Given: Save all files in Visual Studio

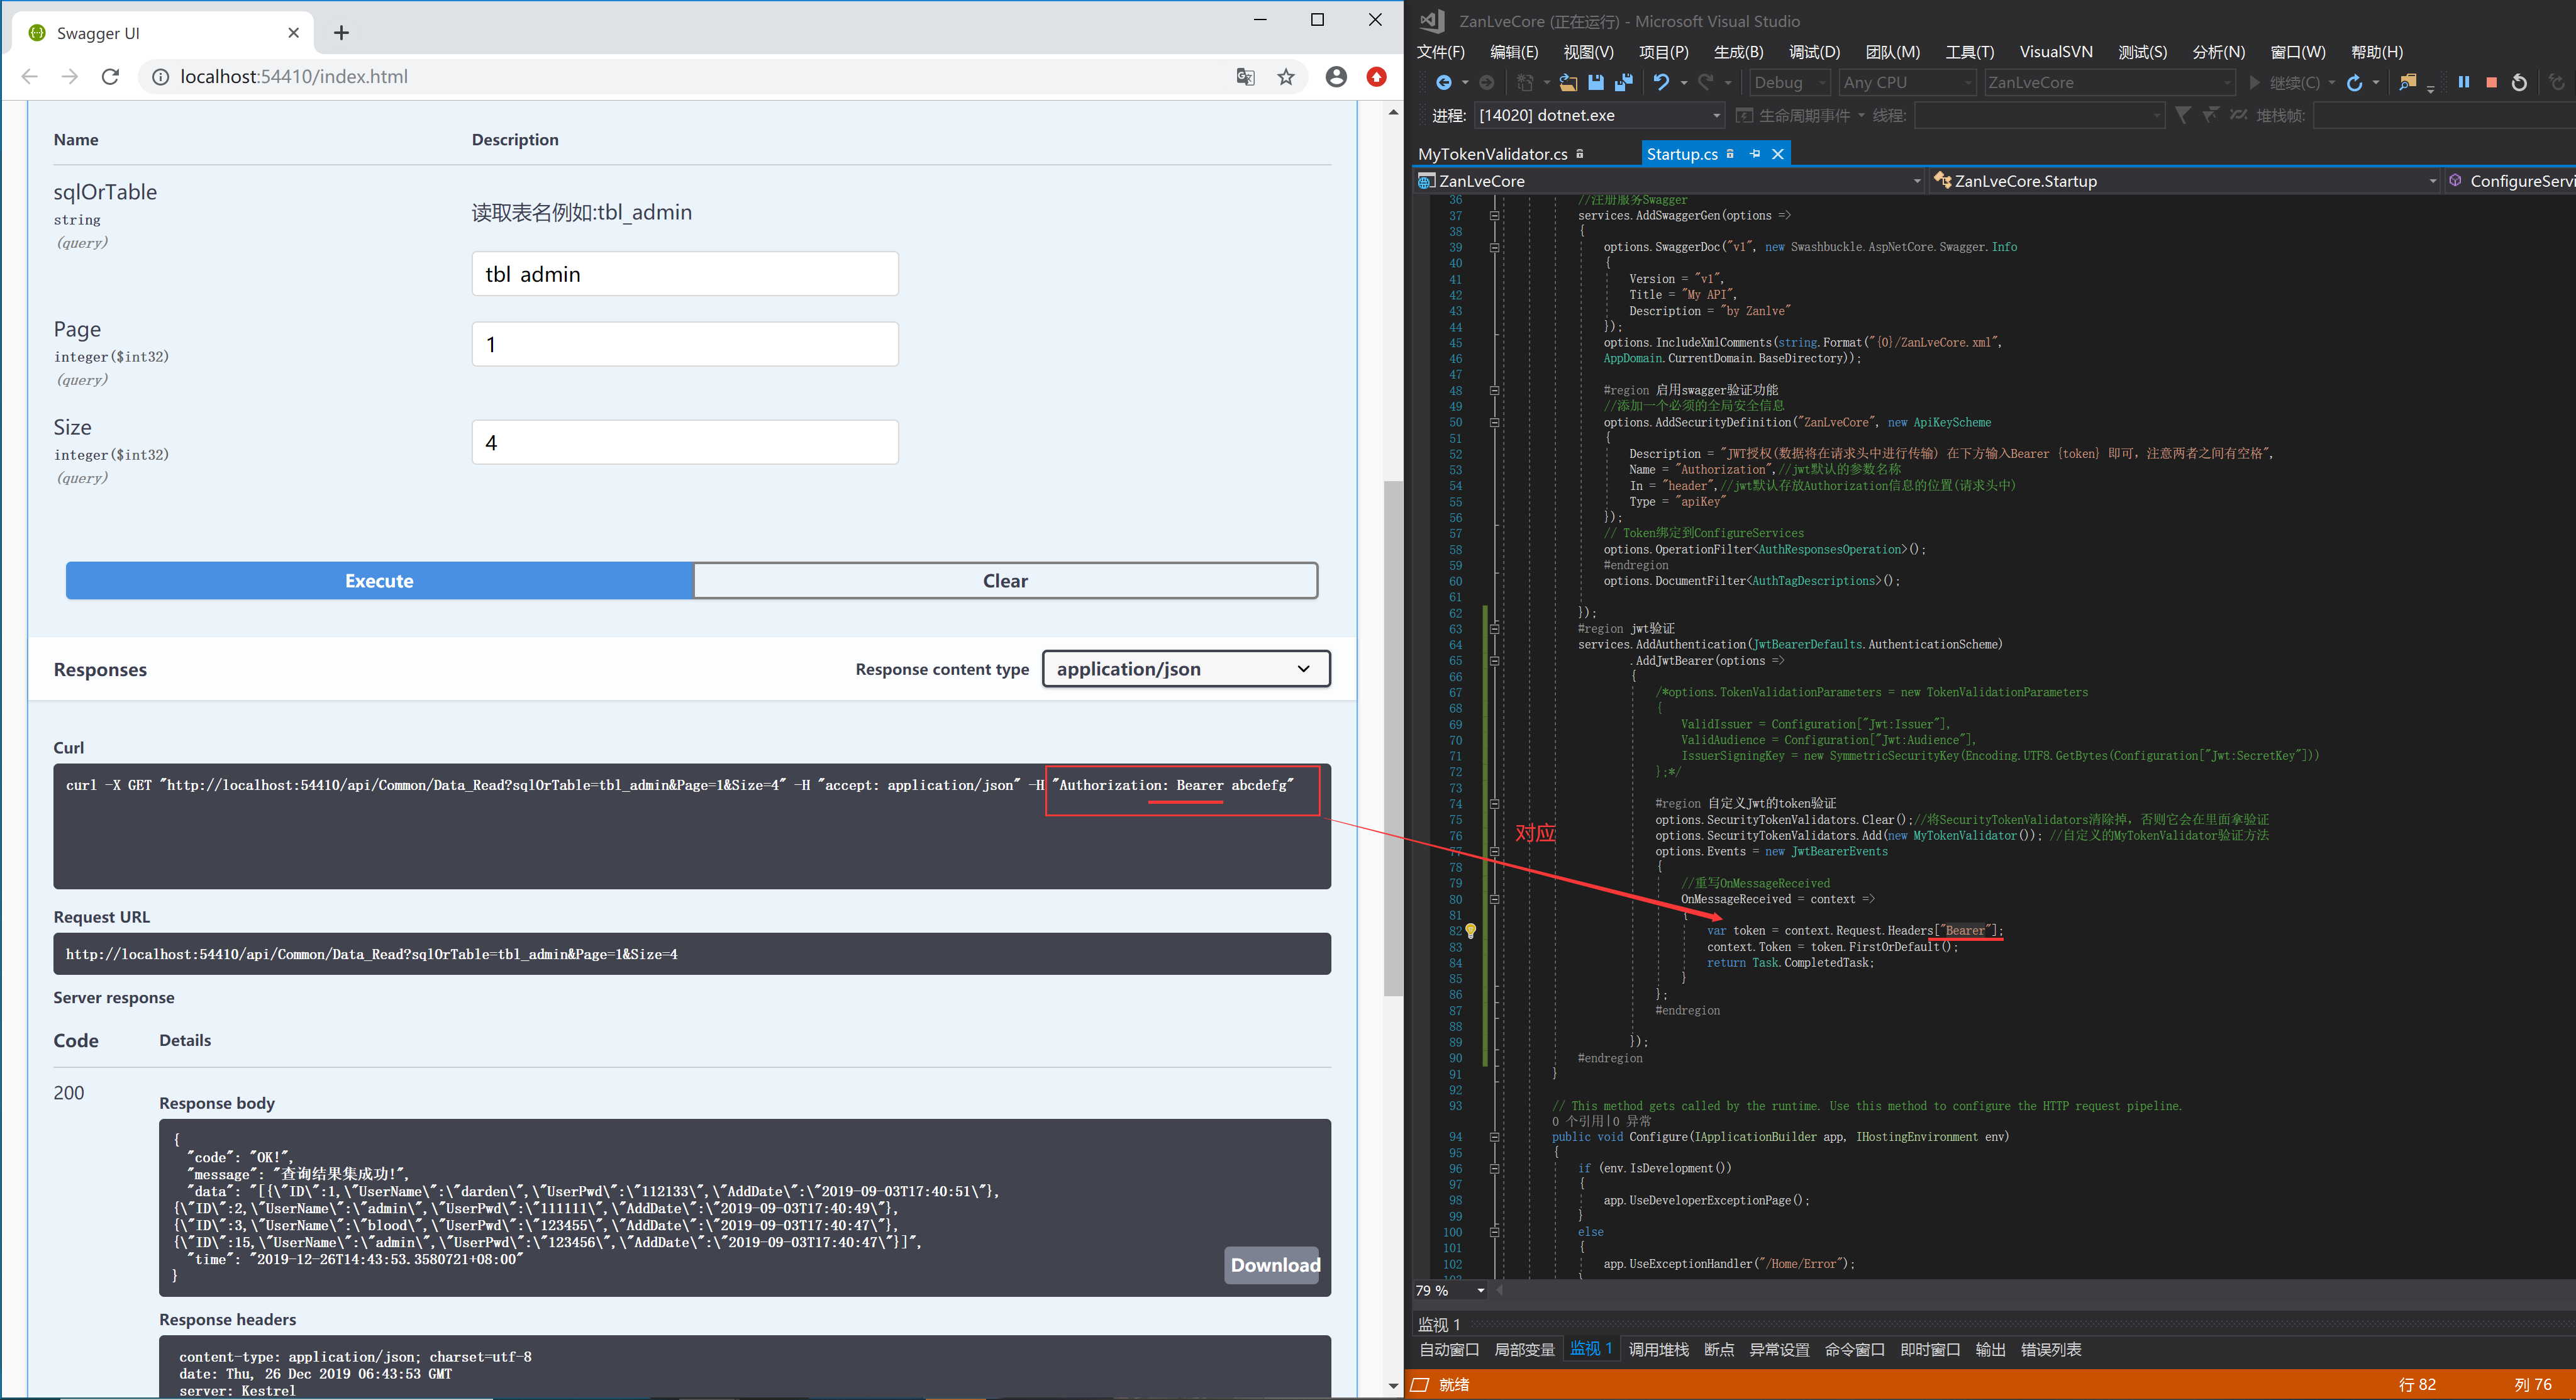Looking at the screenshot, I should click(1624, 83).
